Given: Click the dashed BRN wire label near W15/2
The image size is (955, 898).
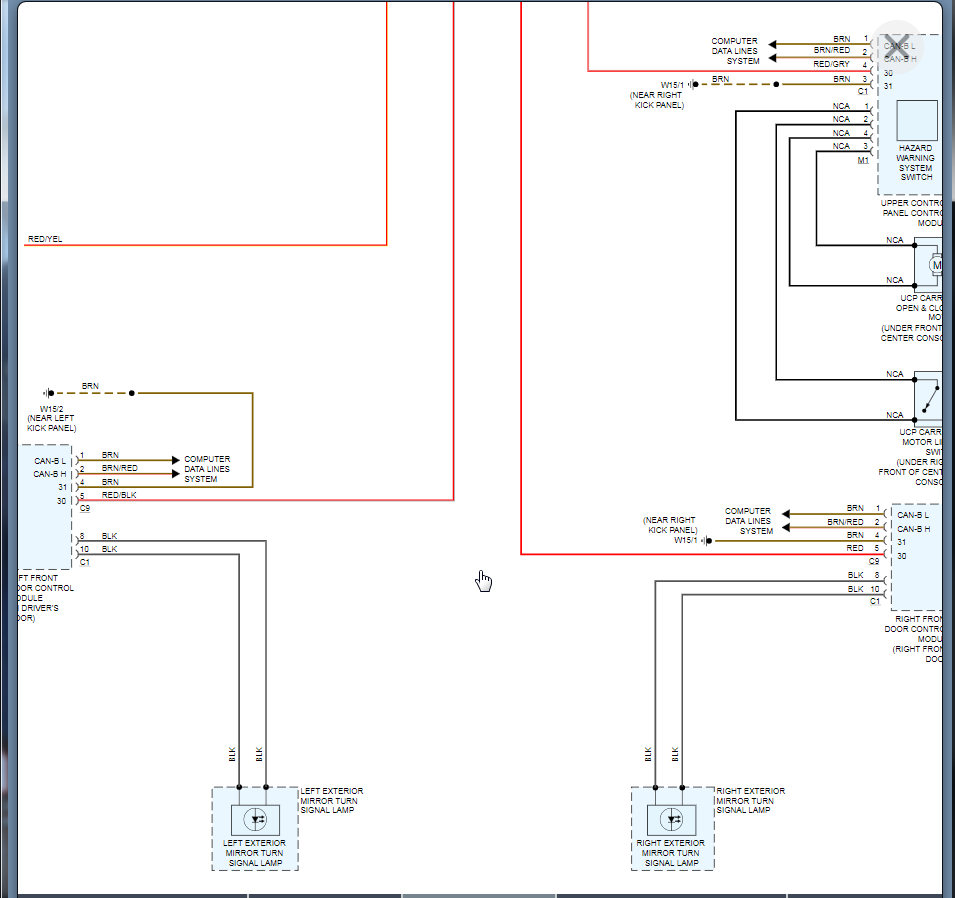Looking at the screenshot, I should [90, 386].
